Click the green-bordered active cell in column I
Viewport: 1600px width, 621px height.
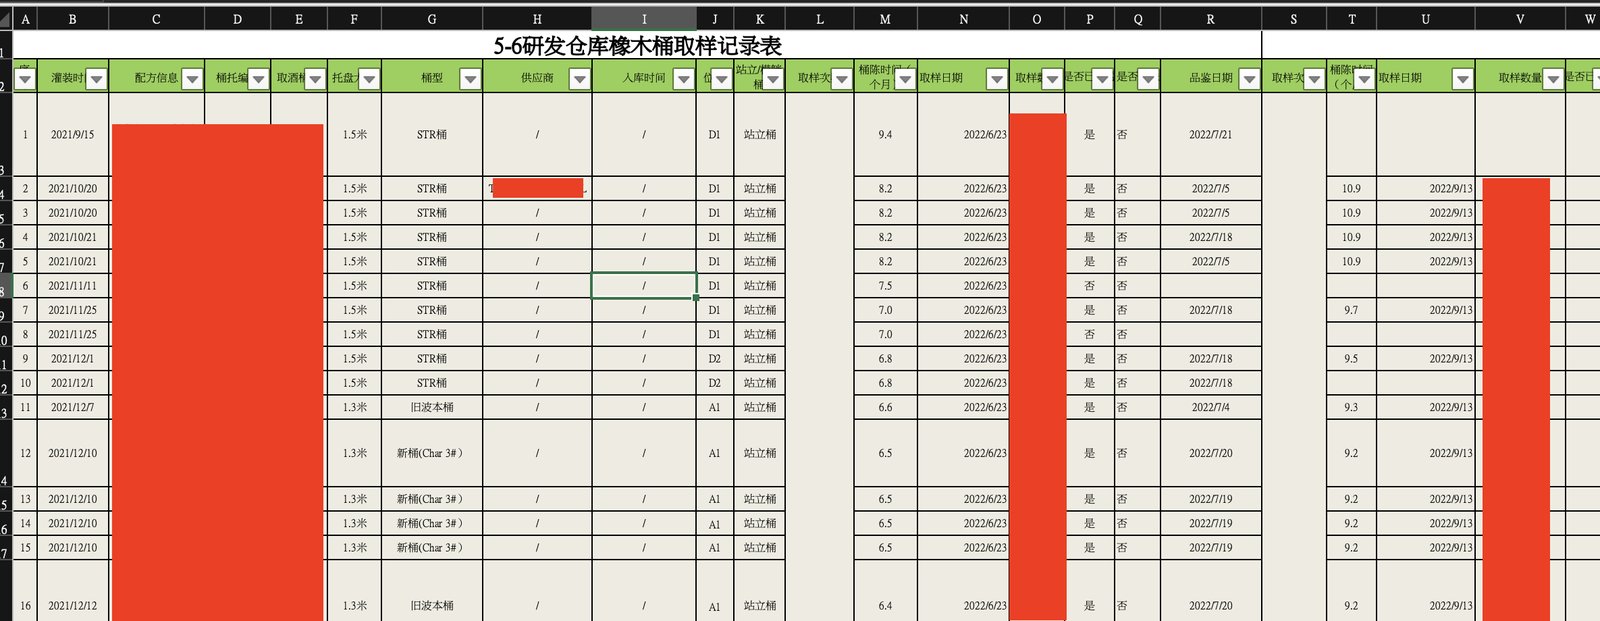coord(644,286)
